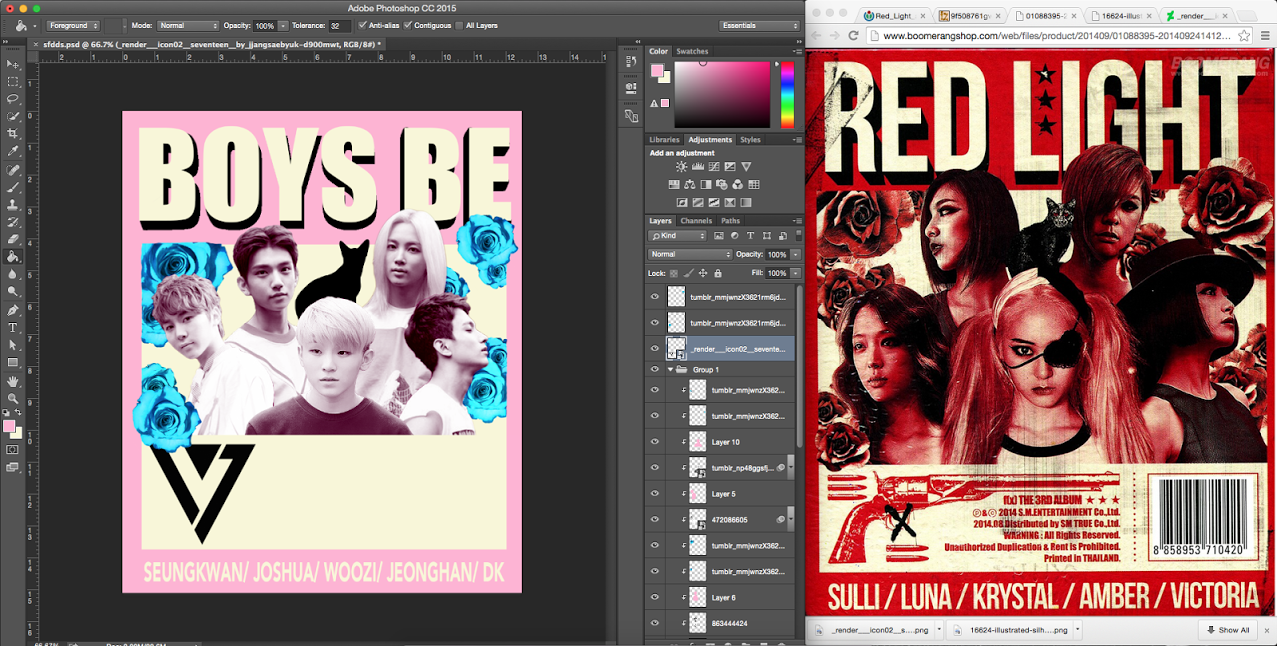Select the Crop tool

(x=13, y=133)
